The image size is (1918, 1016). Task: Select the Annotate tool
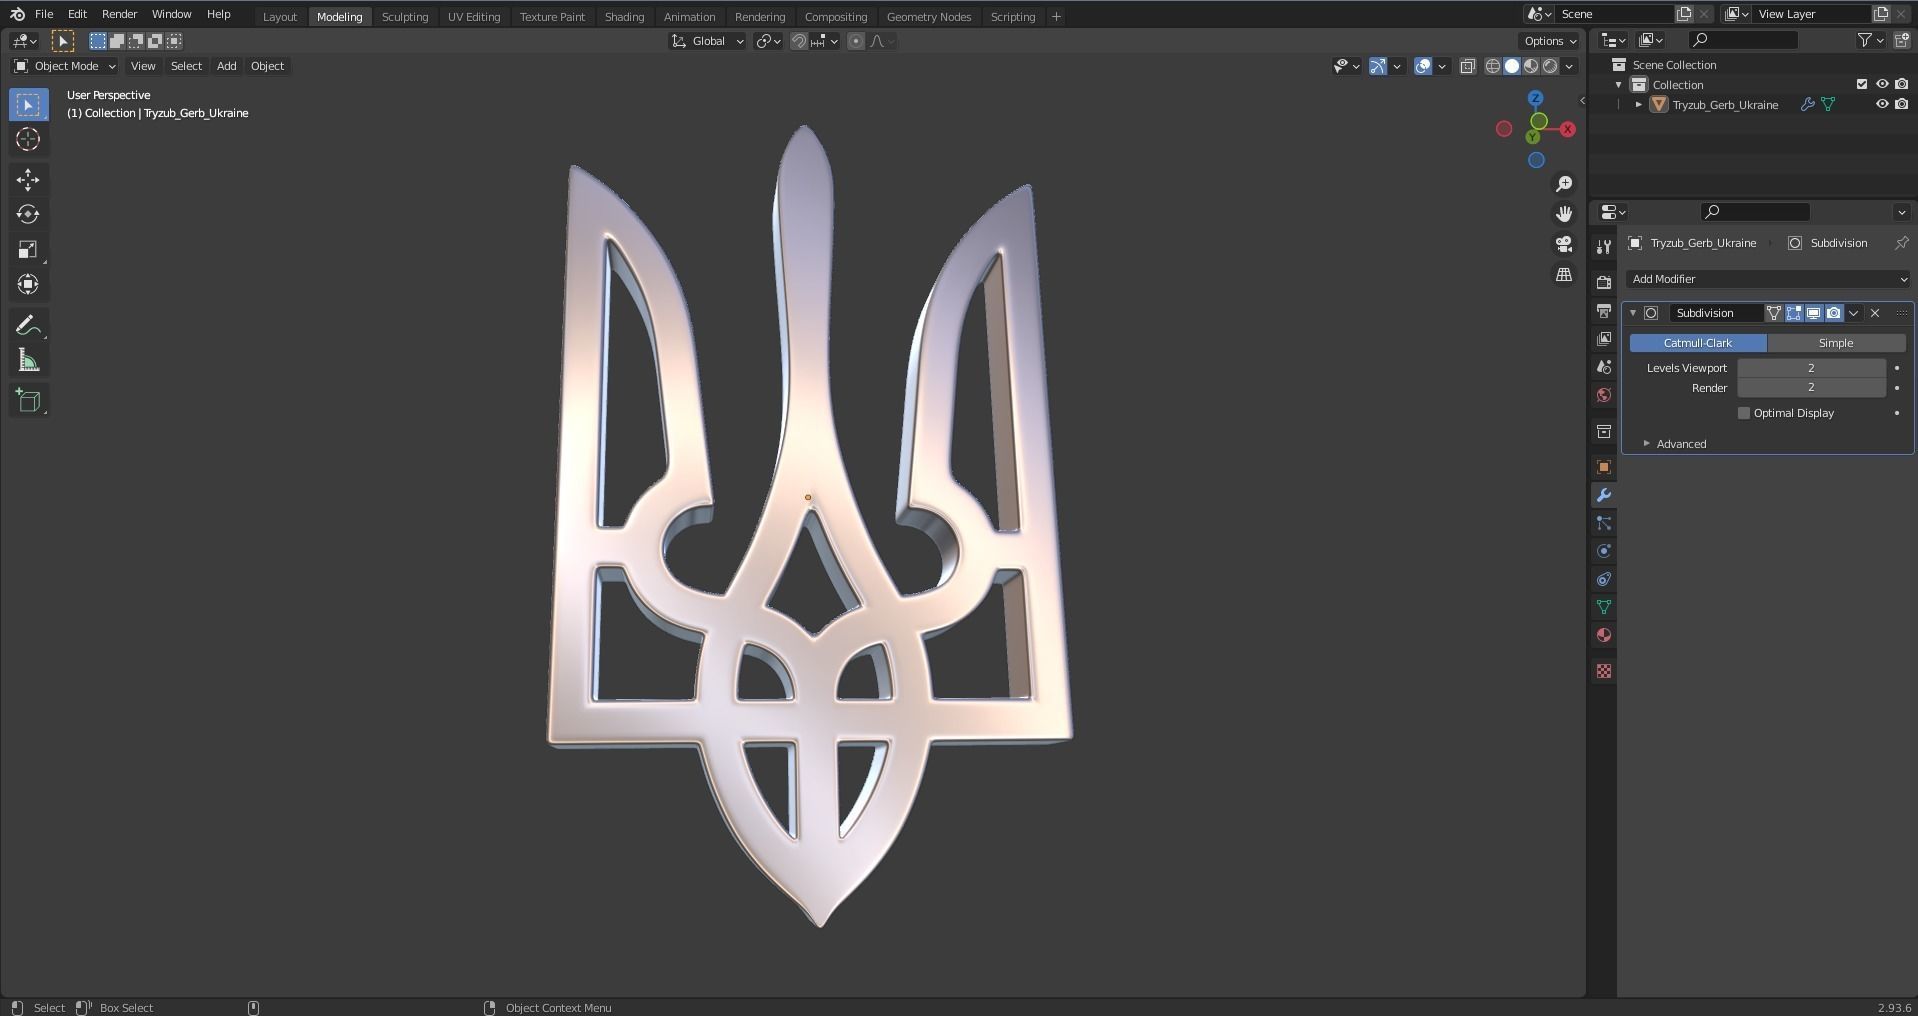[28, 323]
